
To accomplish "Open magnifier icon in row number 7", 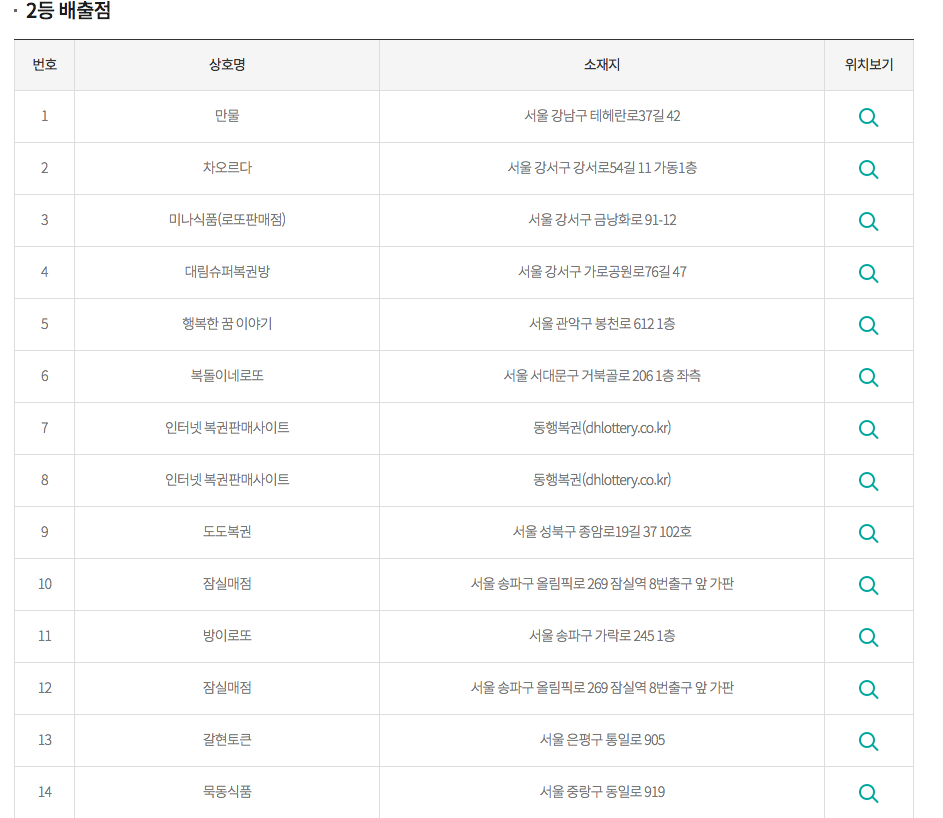I will (868, 429).
